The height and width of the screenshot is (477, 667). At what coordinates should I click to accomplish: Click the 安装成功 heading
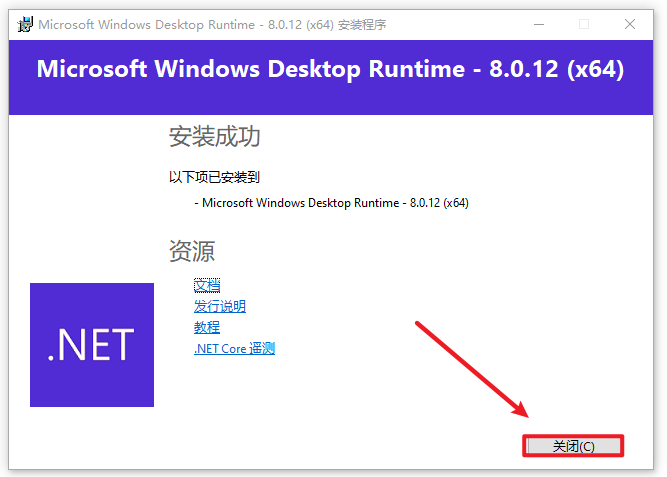pos(214,137)
